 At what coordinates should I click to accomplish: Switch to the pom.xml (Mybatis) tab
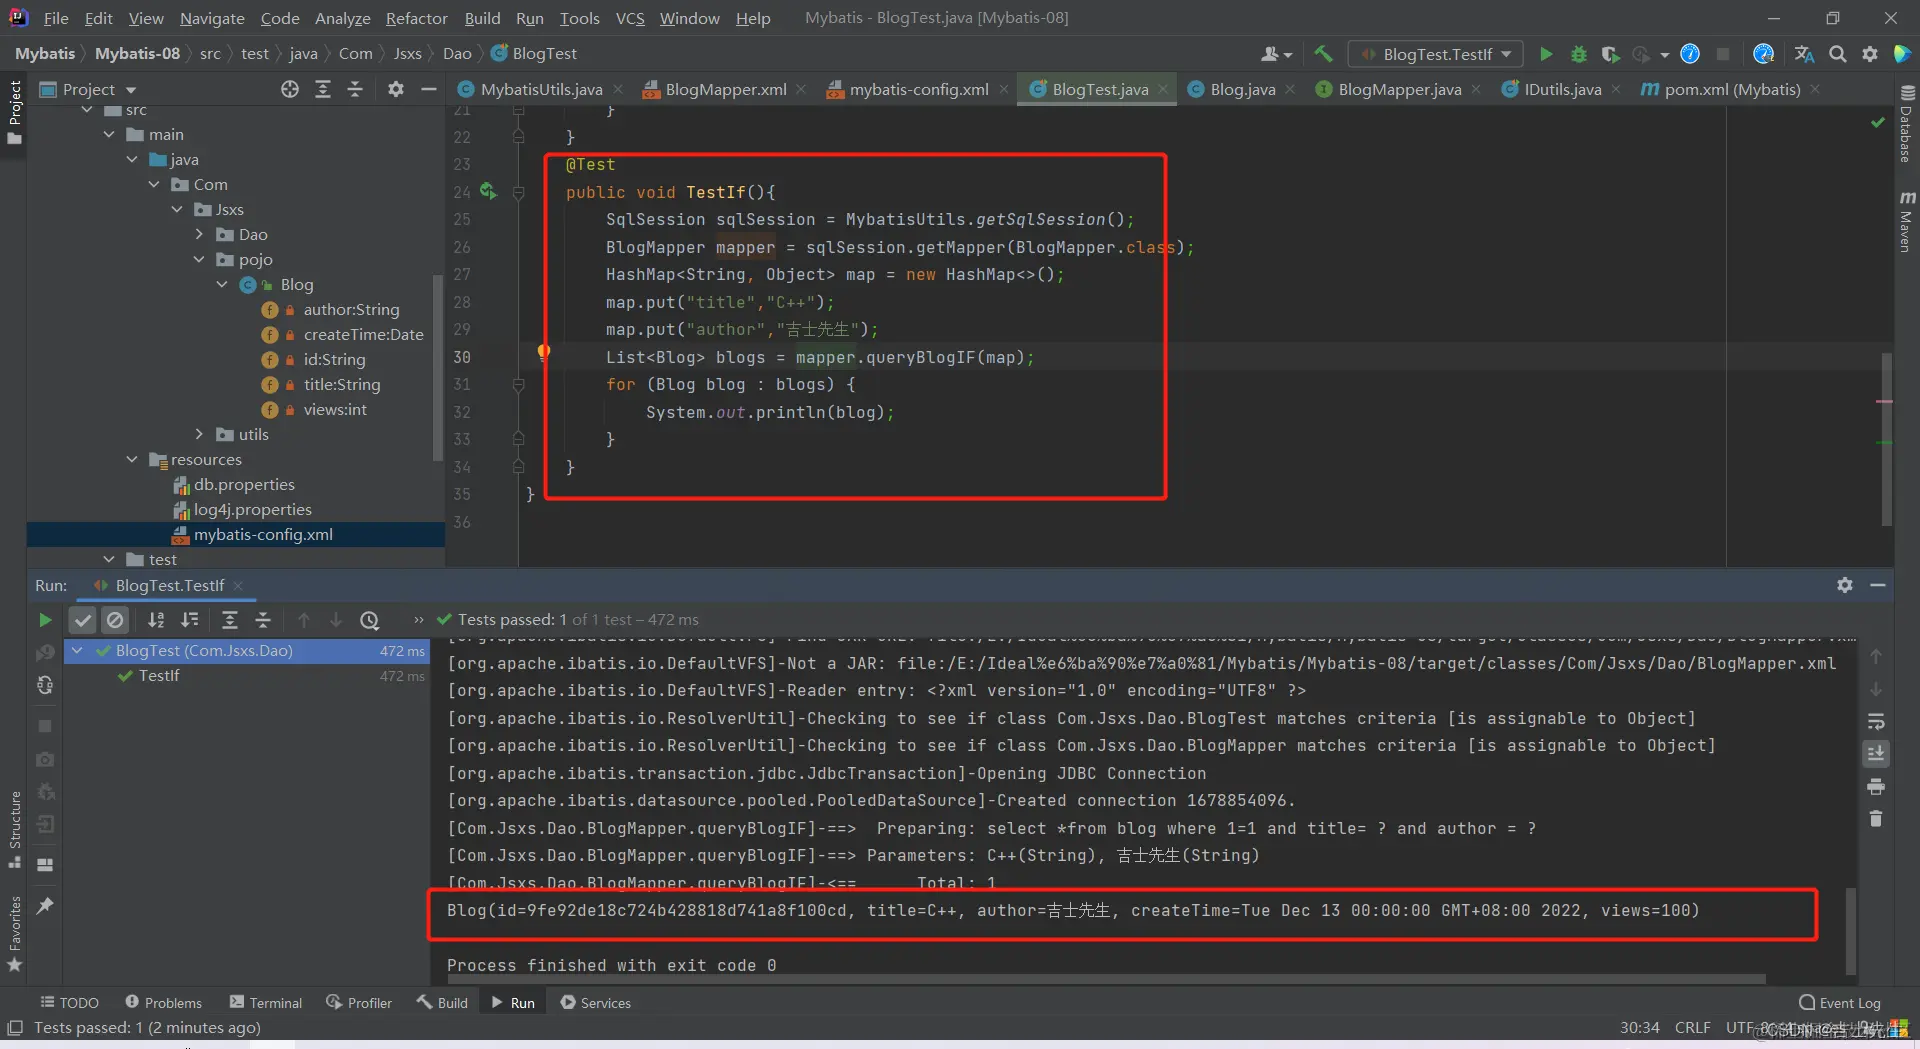pyautogui.click(x=1731, y=89)
